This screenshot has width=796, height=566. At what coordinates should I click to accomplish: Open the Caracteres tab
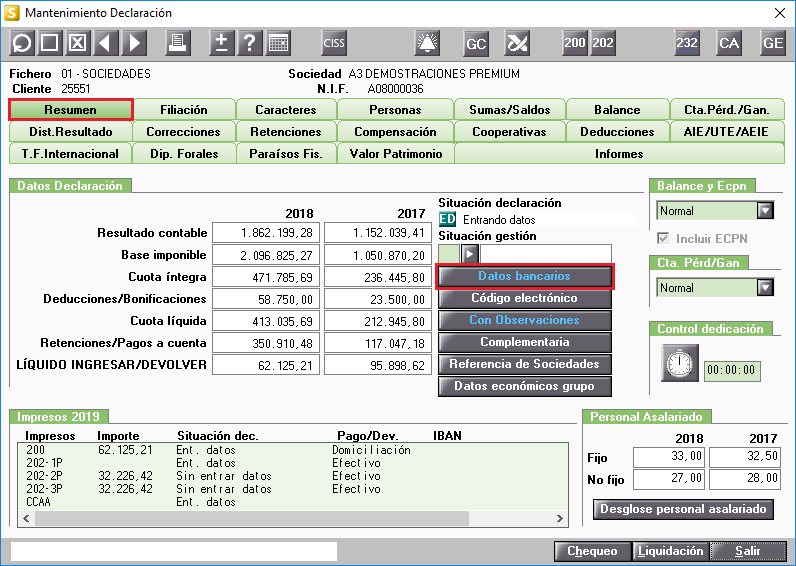[x=286, y=110]
